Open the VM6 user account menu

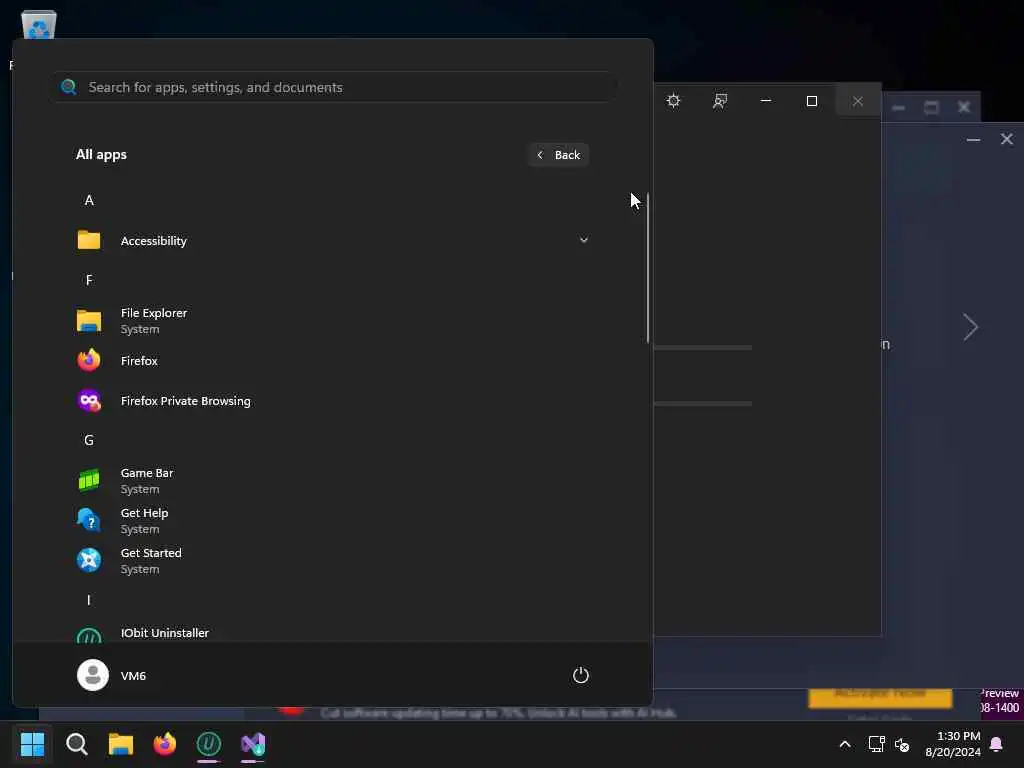112,675
